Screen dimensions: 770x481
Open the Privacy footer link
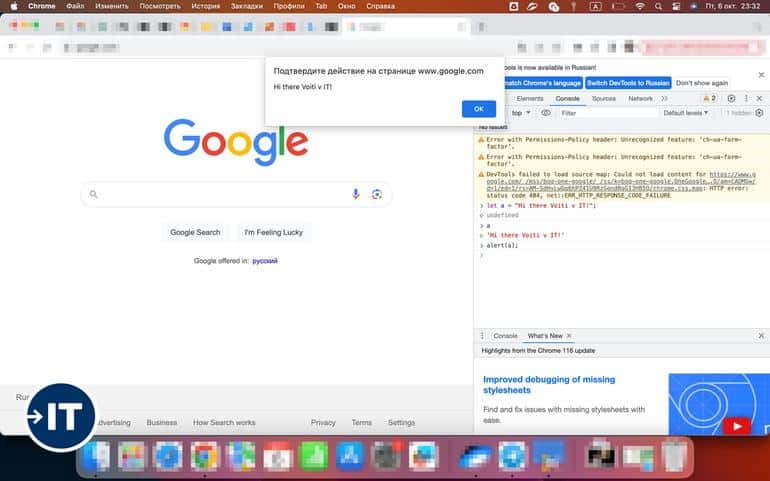point(323,423)
